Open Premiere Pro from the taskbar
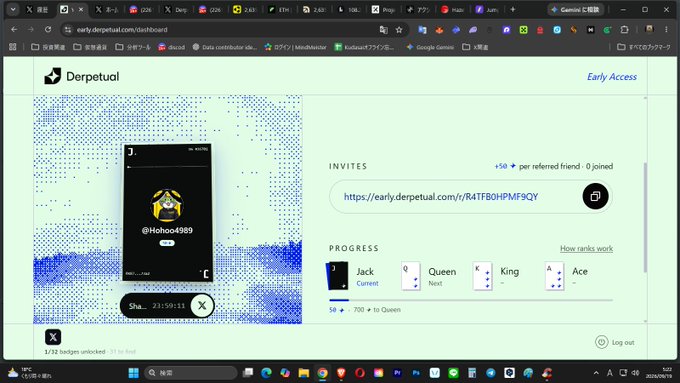Screen dimensions: 680x383 point(397,373)
